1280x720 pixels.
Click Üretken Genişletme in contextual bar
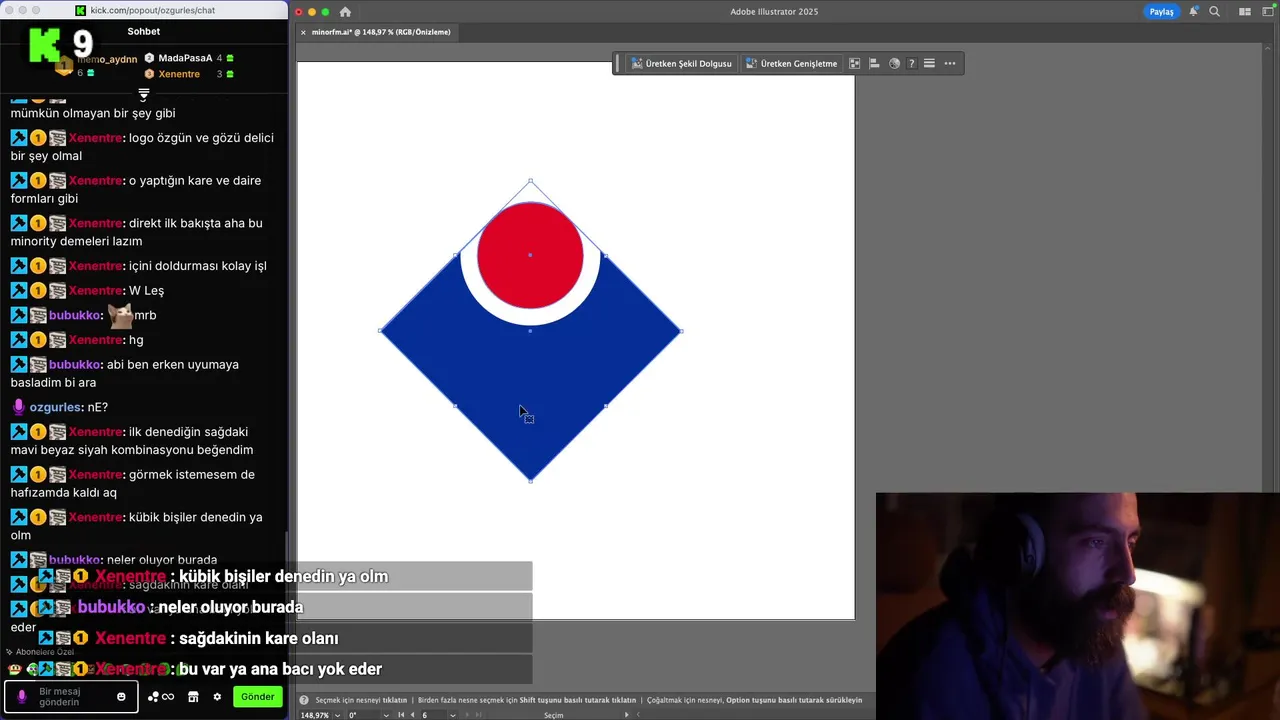tap(791, 64)
